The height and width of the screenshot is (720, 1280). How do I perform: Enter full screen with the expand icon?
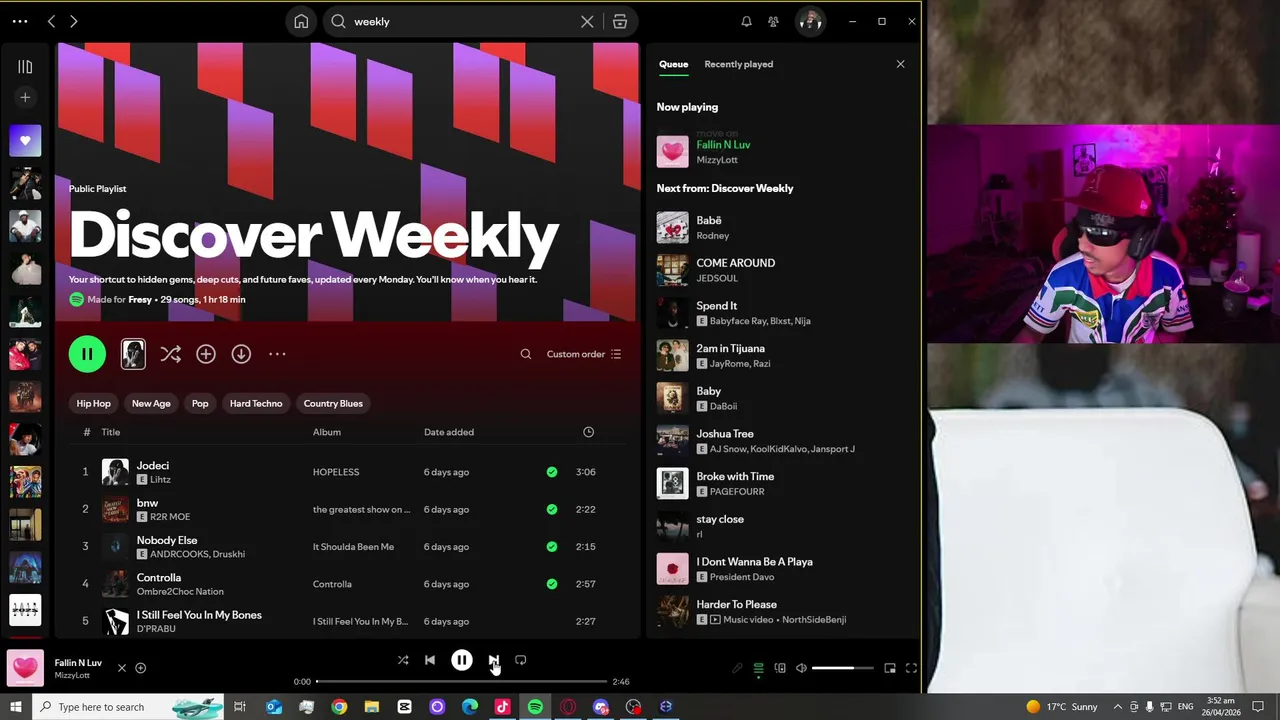[x=911, y=668]
